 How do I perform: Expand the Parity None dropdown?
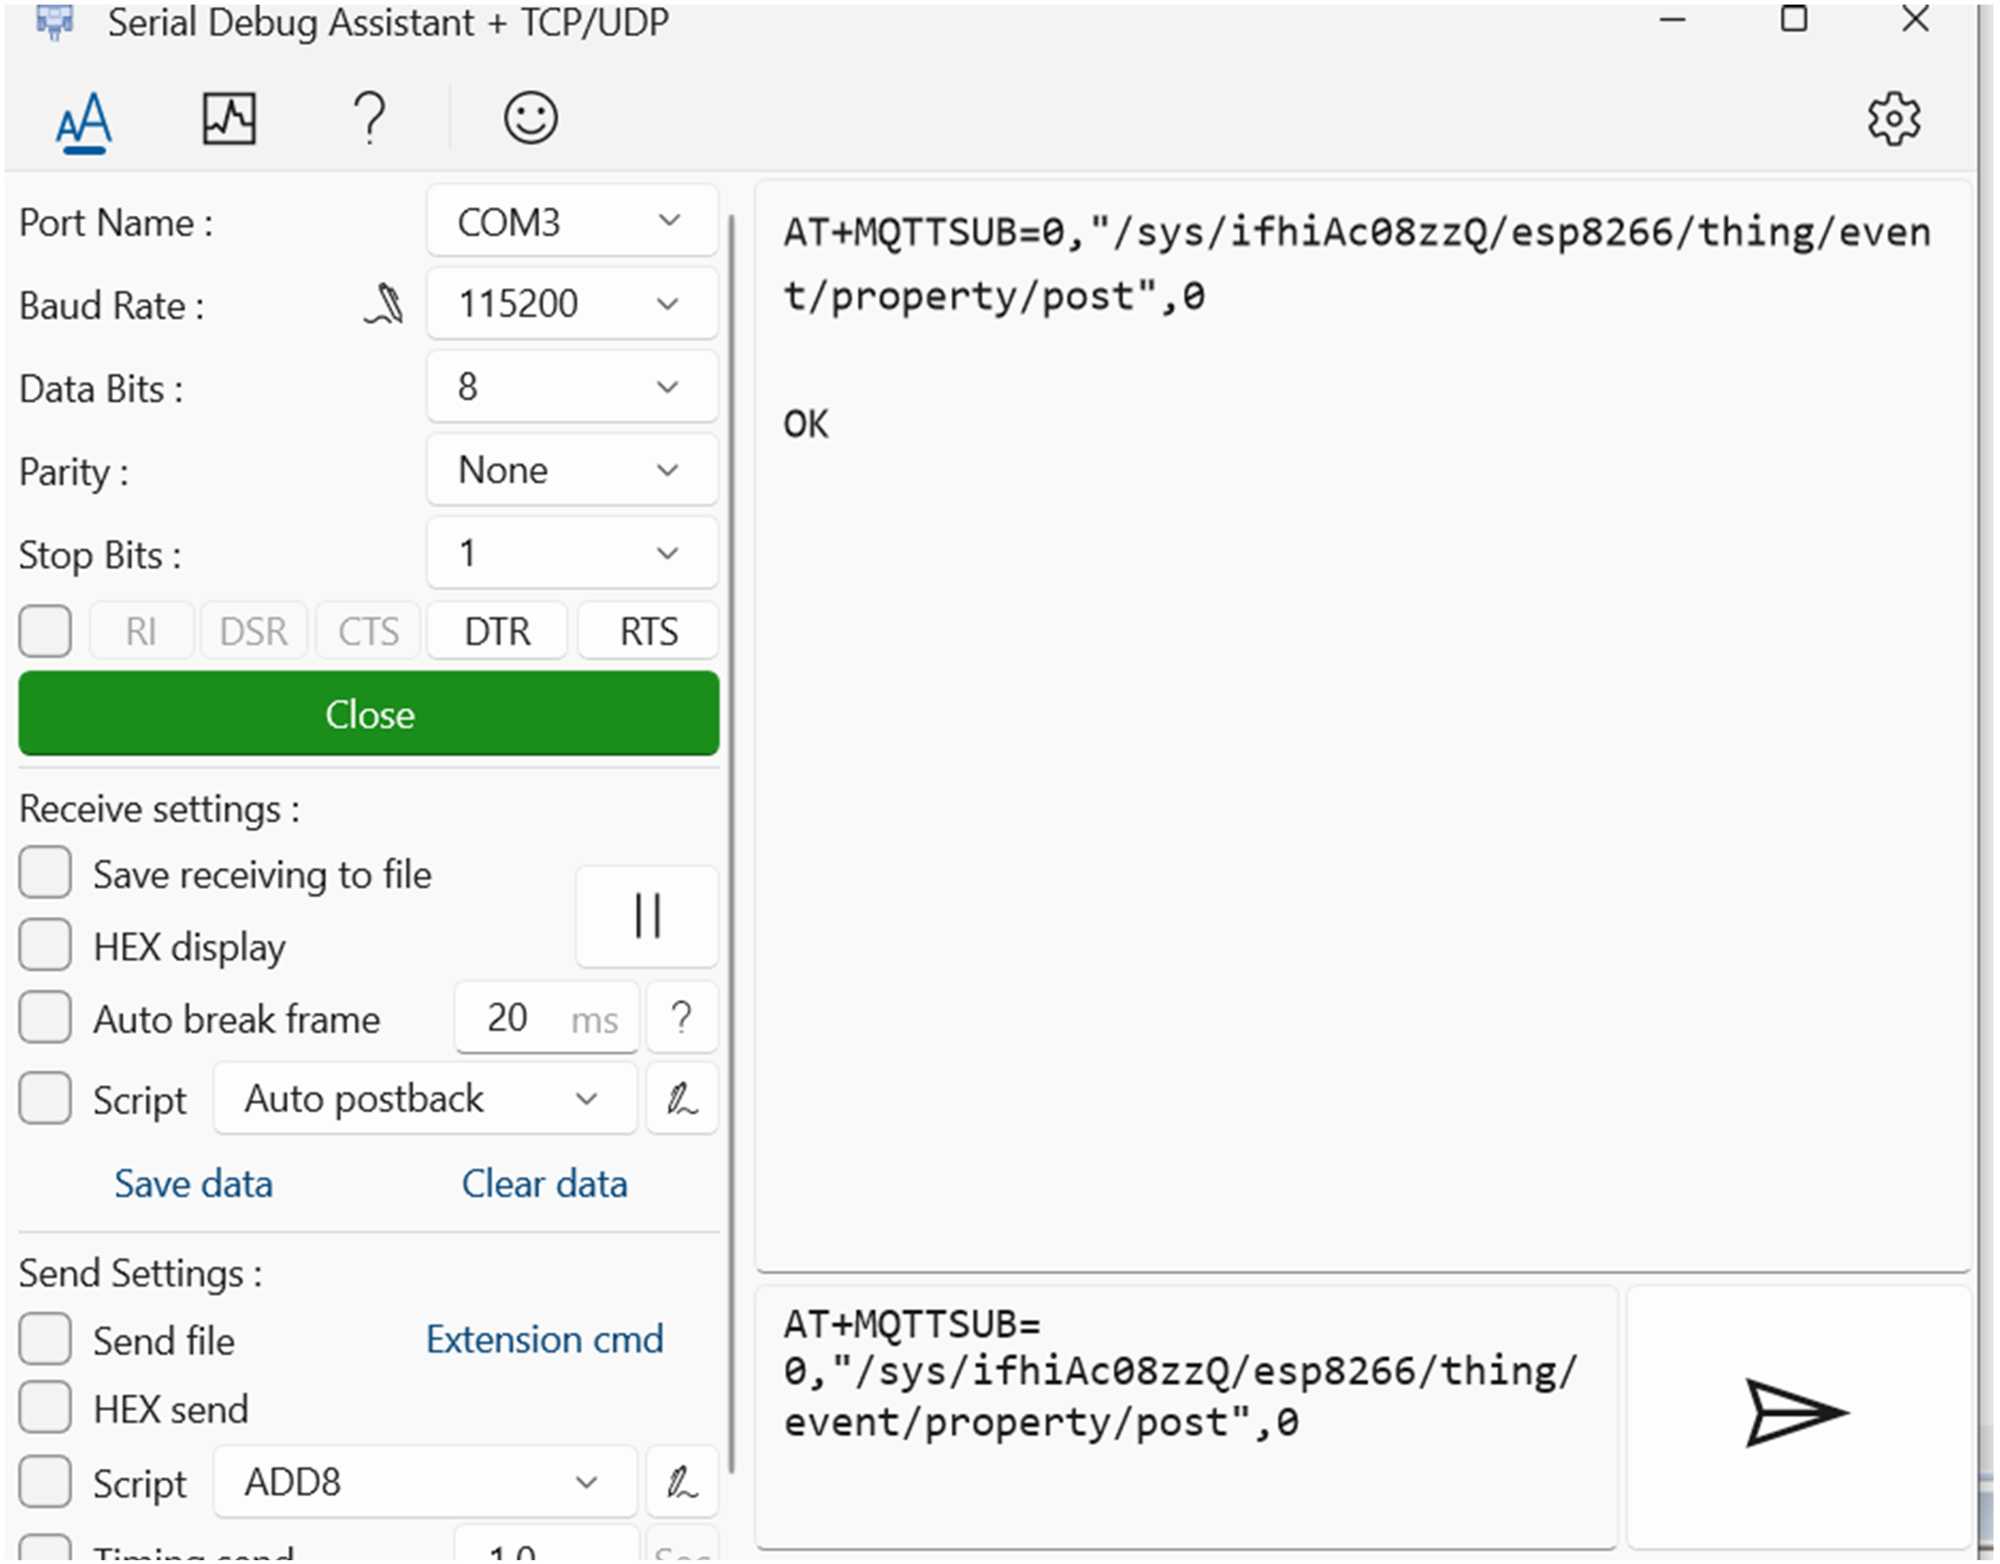pos(572,470)
